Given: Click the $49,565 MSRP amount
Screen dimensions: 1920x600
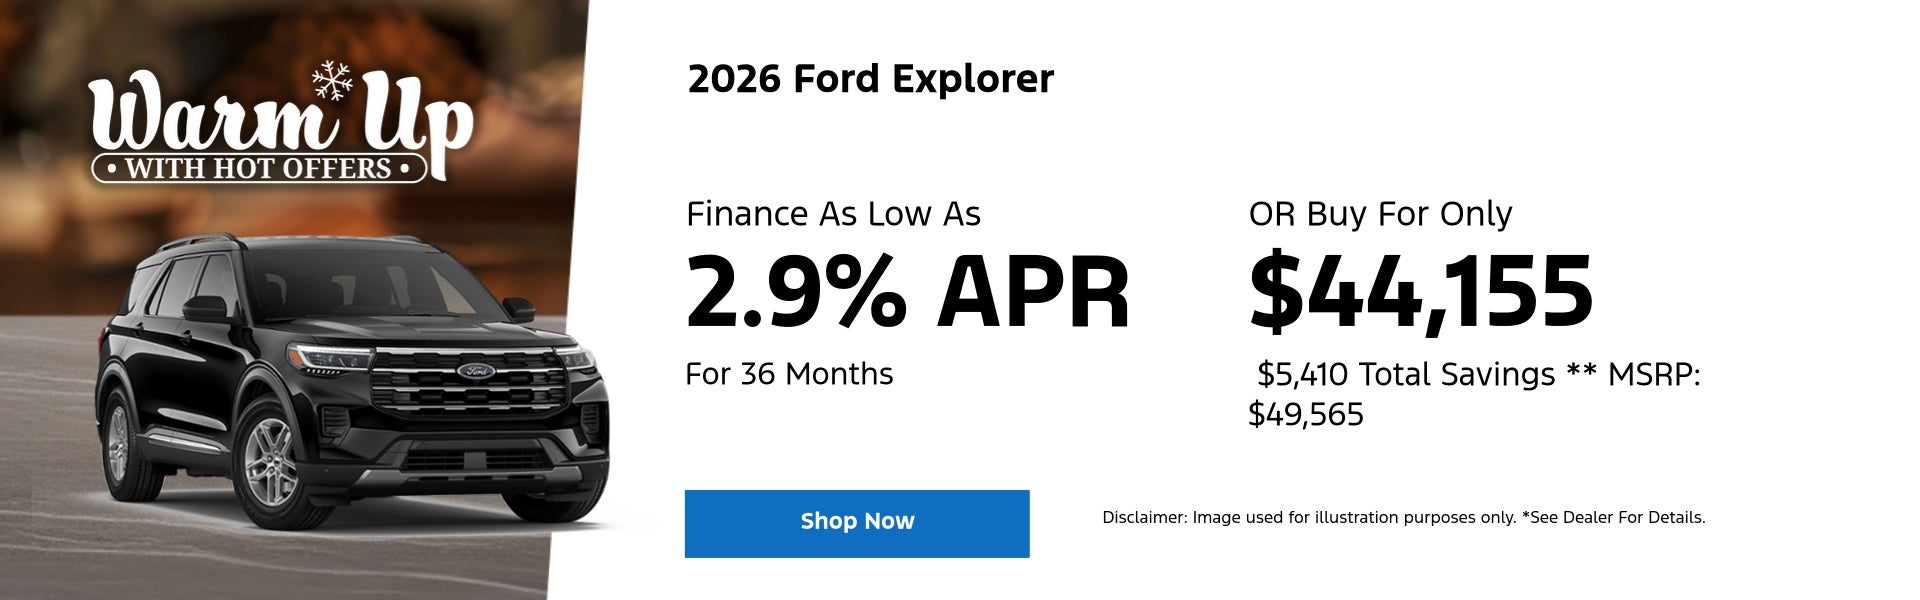Looking at the screenshot, I should (1305, 415).
